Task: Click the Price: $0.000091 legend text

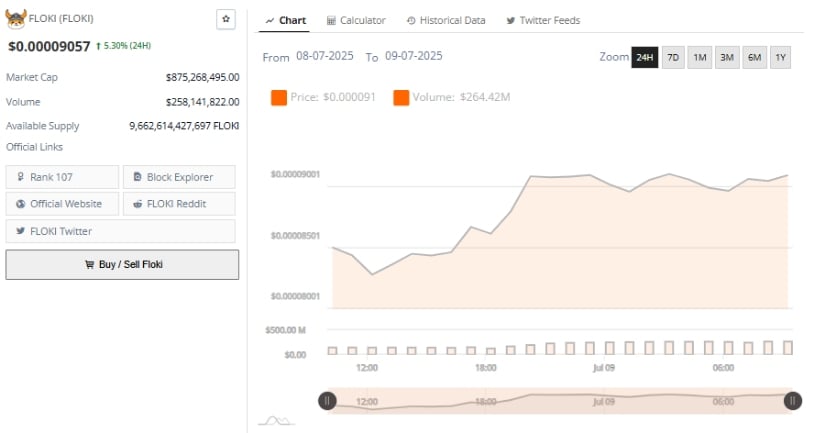Action: pos(333,97)
